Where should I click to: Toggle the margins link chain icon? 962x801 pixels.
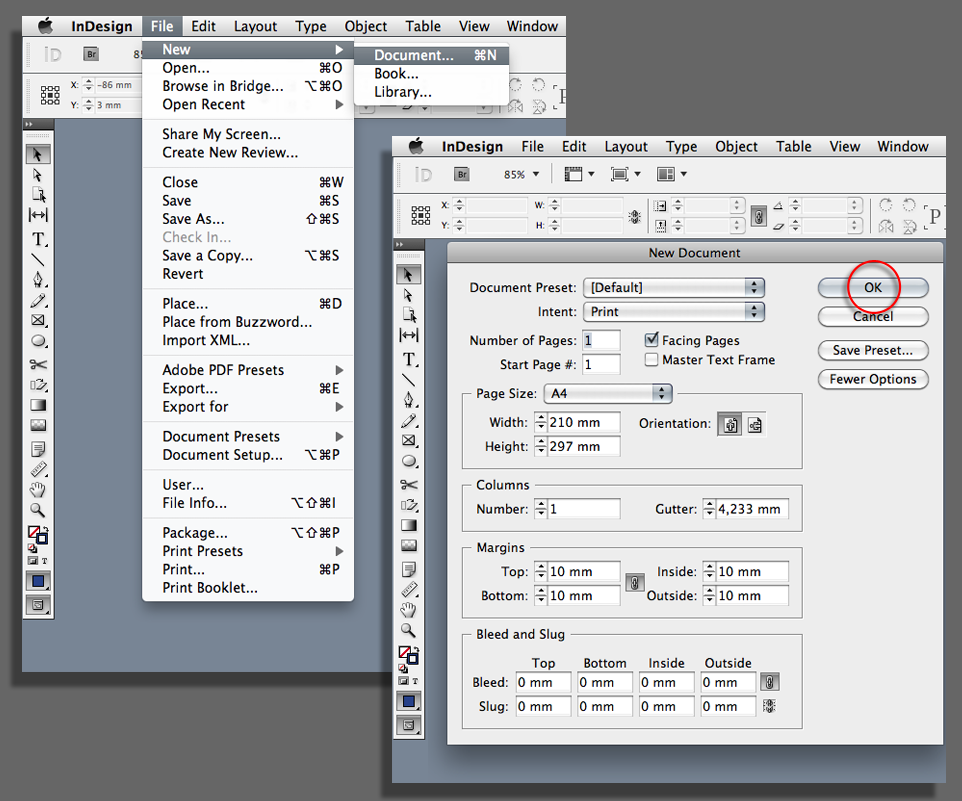point(634,583)
